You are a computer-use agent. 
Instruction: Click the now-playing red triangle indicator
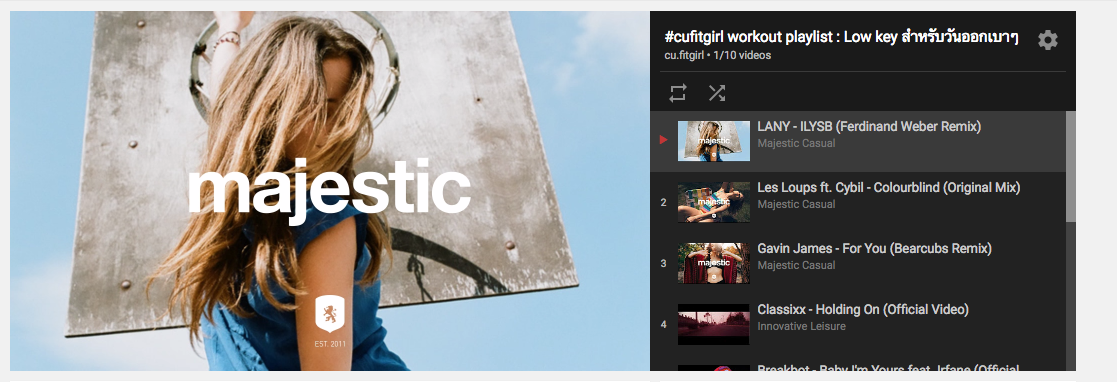[x=663, y=140]
